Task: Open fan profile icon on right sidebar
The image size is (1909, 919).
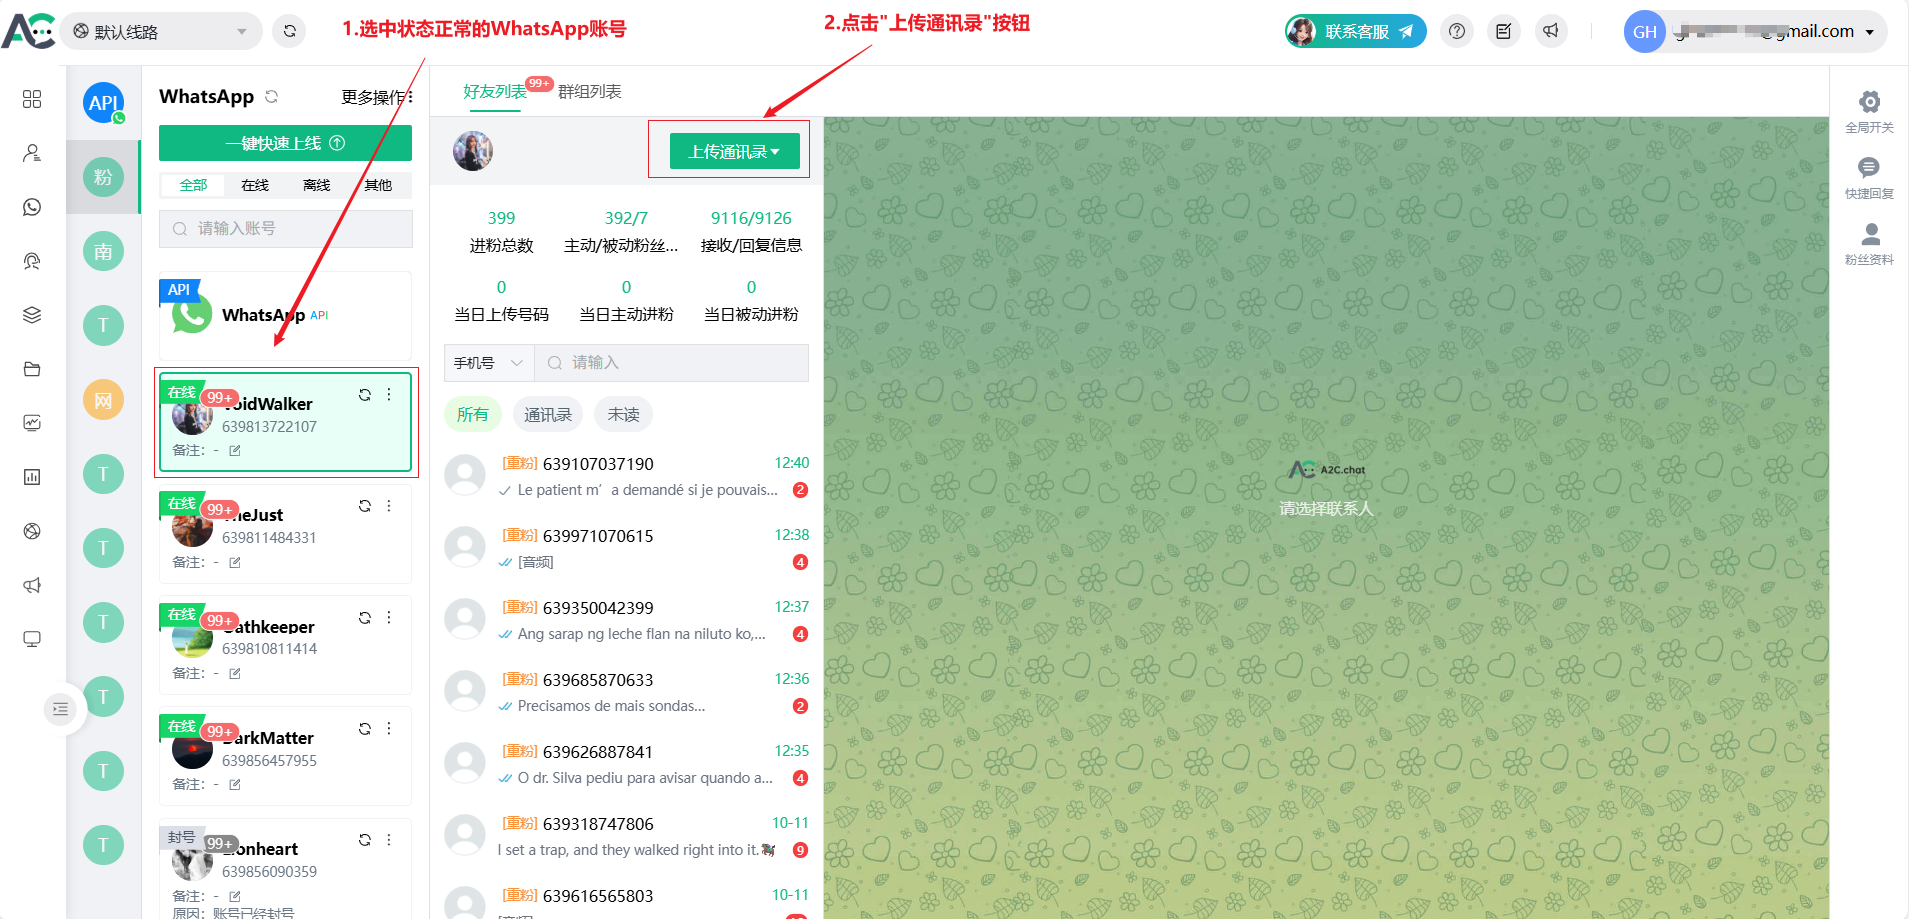Action: tap(1868, 234)
